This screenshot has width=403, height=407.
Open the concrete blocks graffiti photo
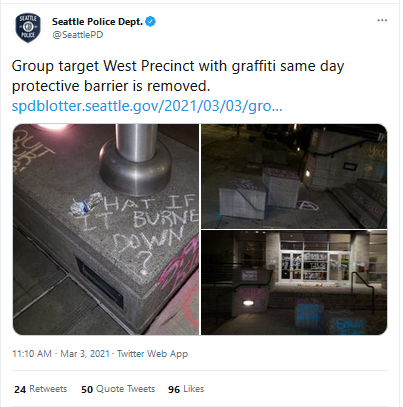[x=294, y=176]
